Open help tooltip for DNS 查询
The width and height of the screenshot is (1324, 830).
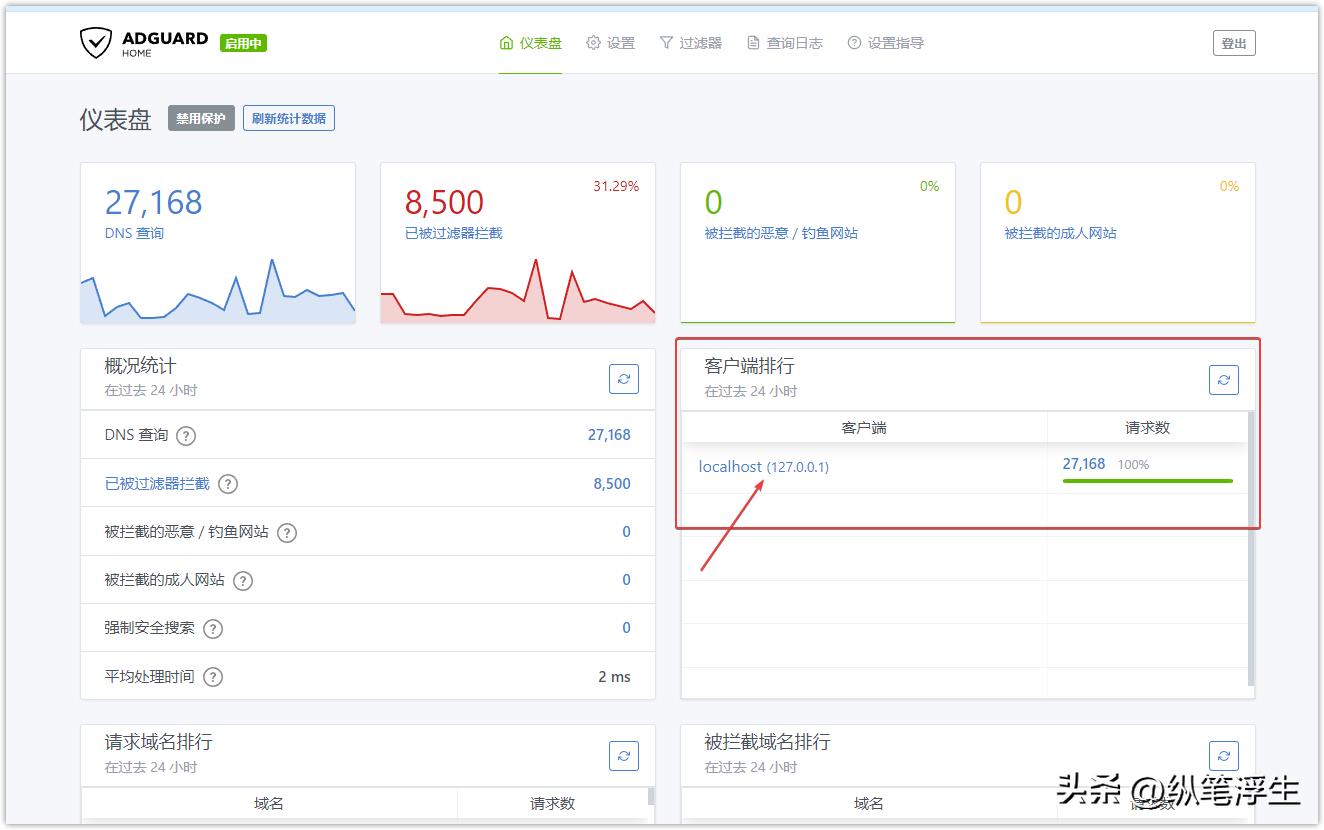pos(186,435)
